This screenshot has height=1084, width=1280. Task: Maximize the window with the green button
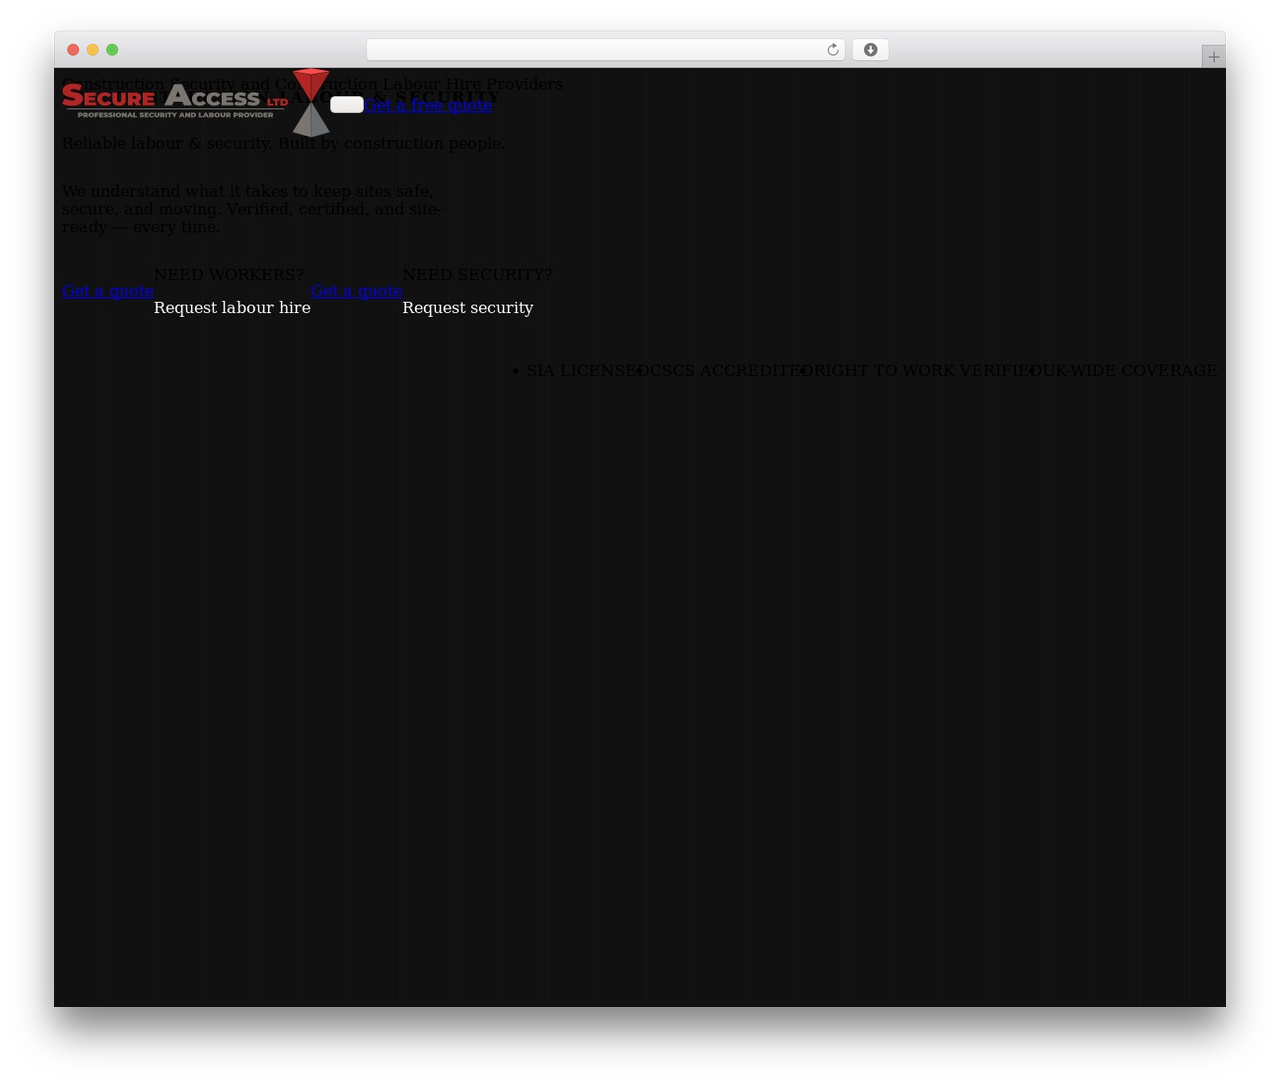pos(112,50)
